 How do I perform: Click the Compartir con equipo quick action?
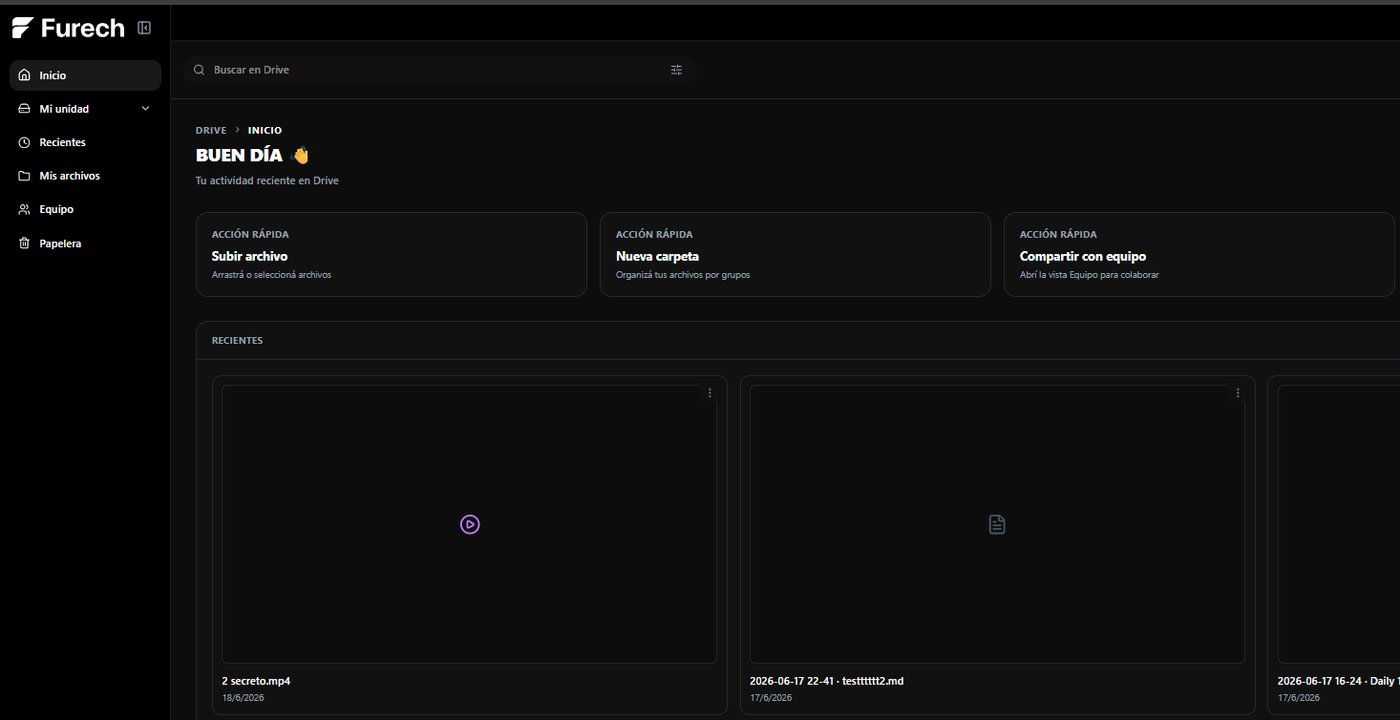point(1199,254)
